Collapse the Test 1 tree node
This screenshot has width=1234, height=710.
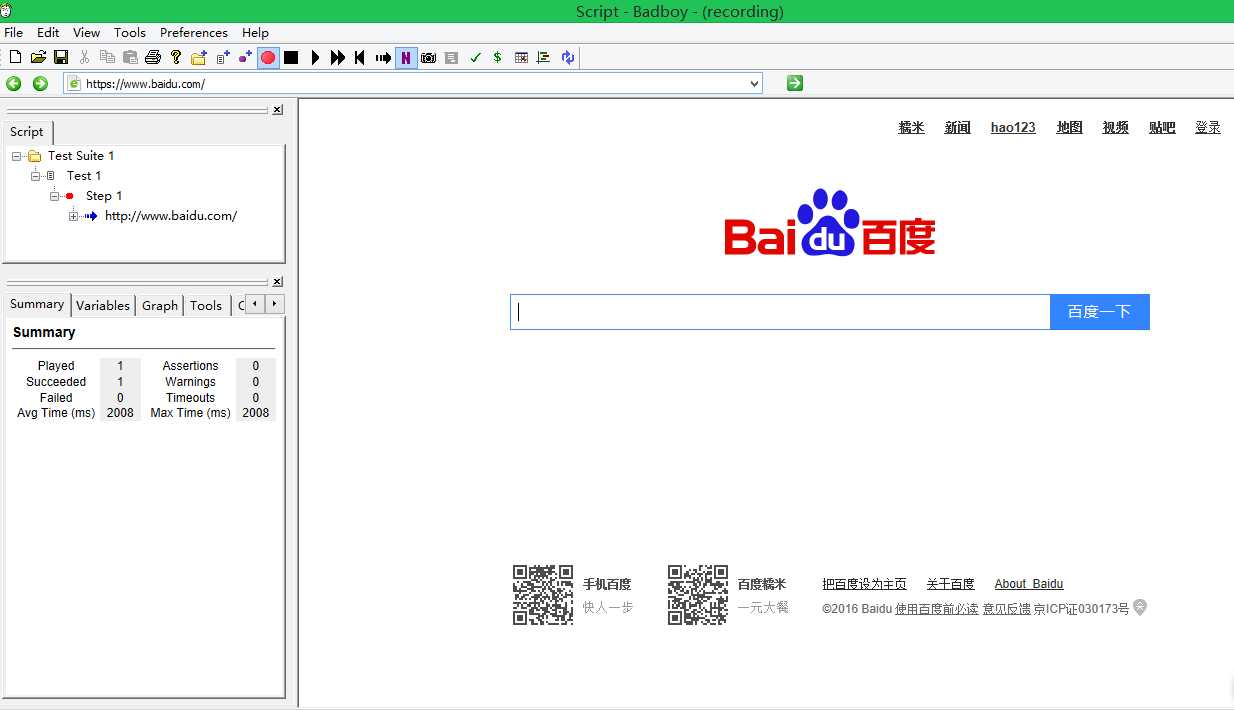point(36,176)
